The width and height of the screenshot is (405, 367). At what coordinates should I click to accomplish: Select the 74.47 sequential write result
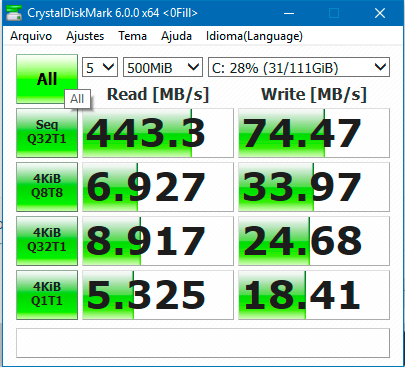[314, 133]
